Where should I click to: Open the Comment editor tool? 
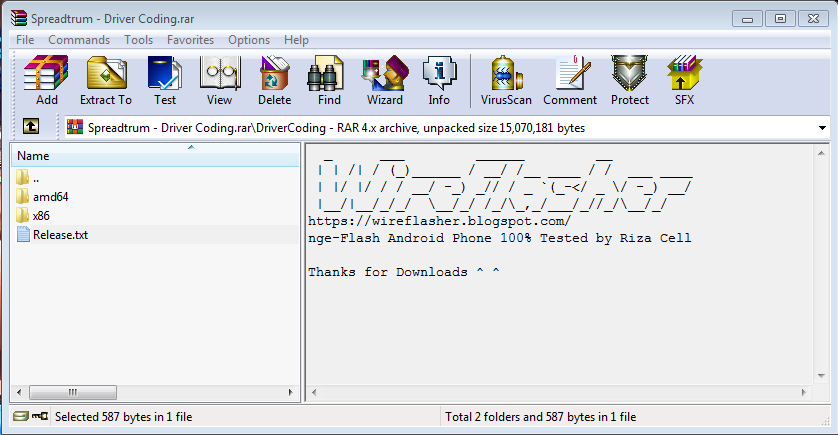tap(570, 80)
